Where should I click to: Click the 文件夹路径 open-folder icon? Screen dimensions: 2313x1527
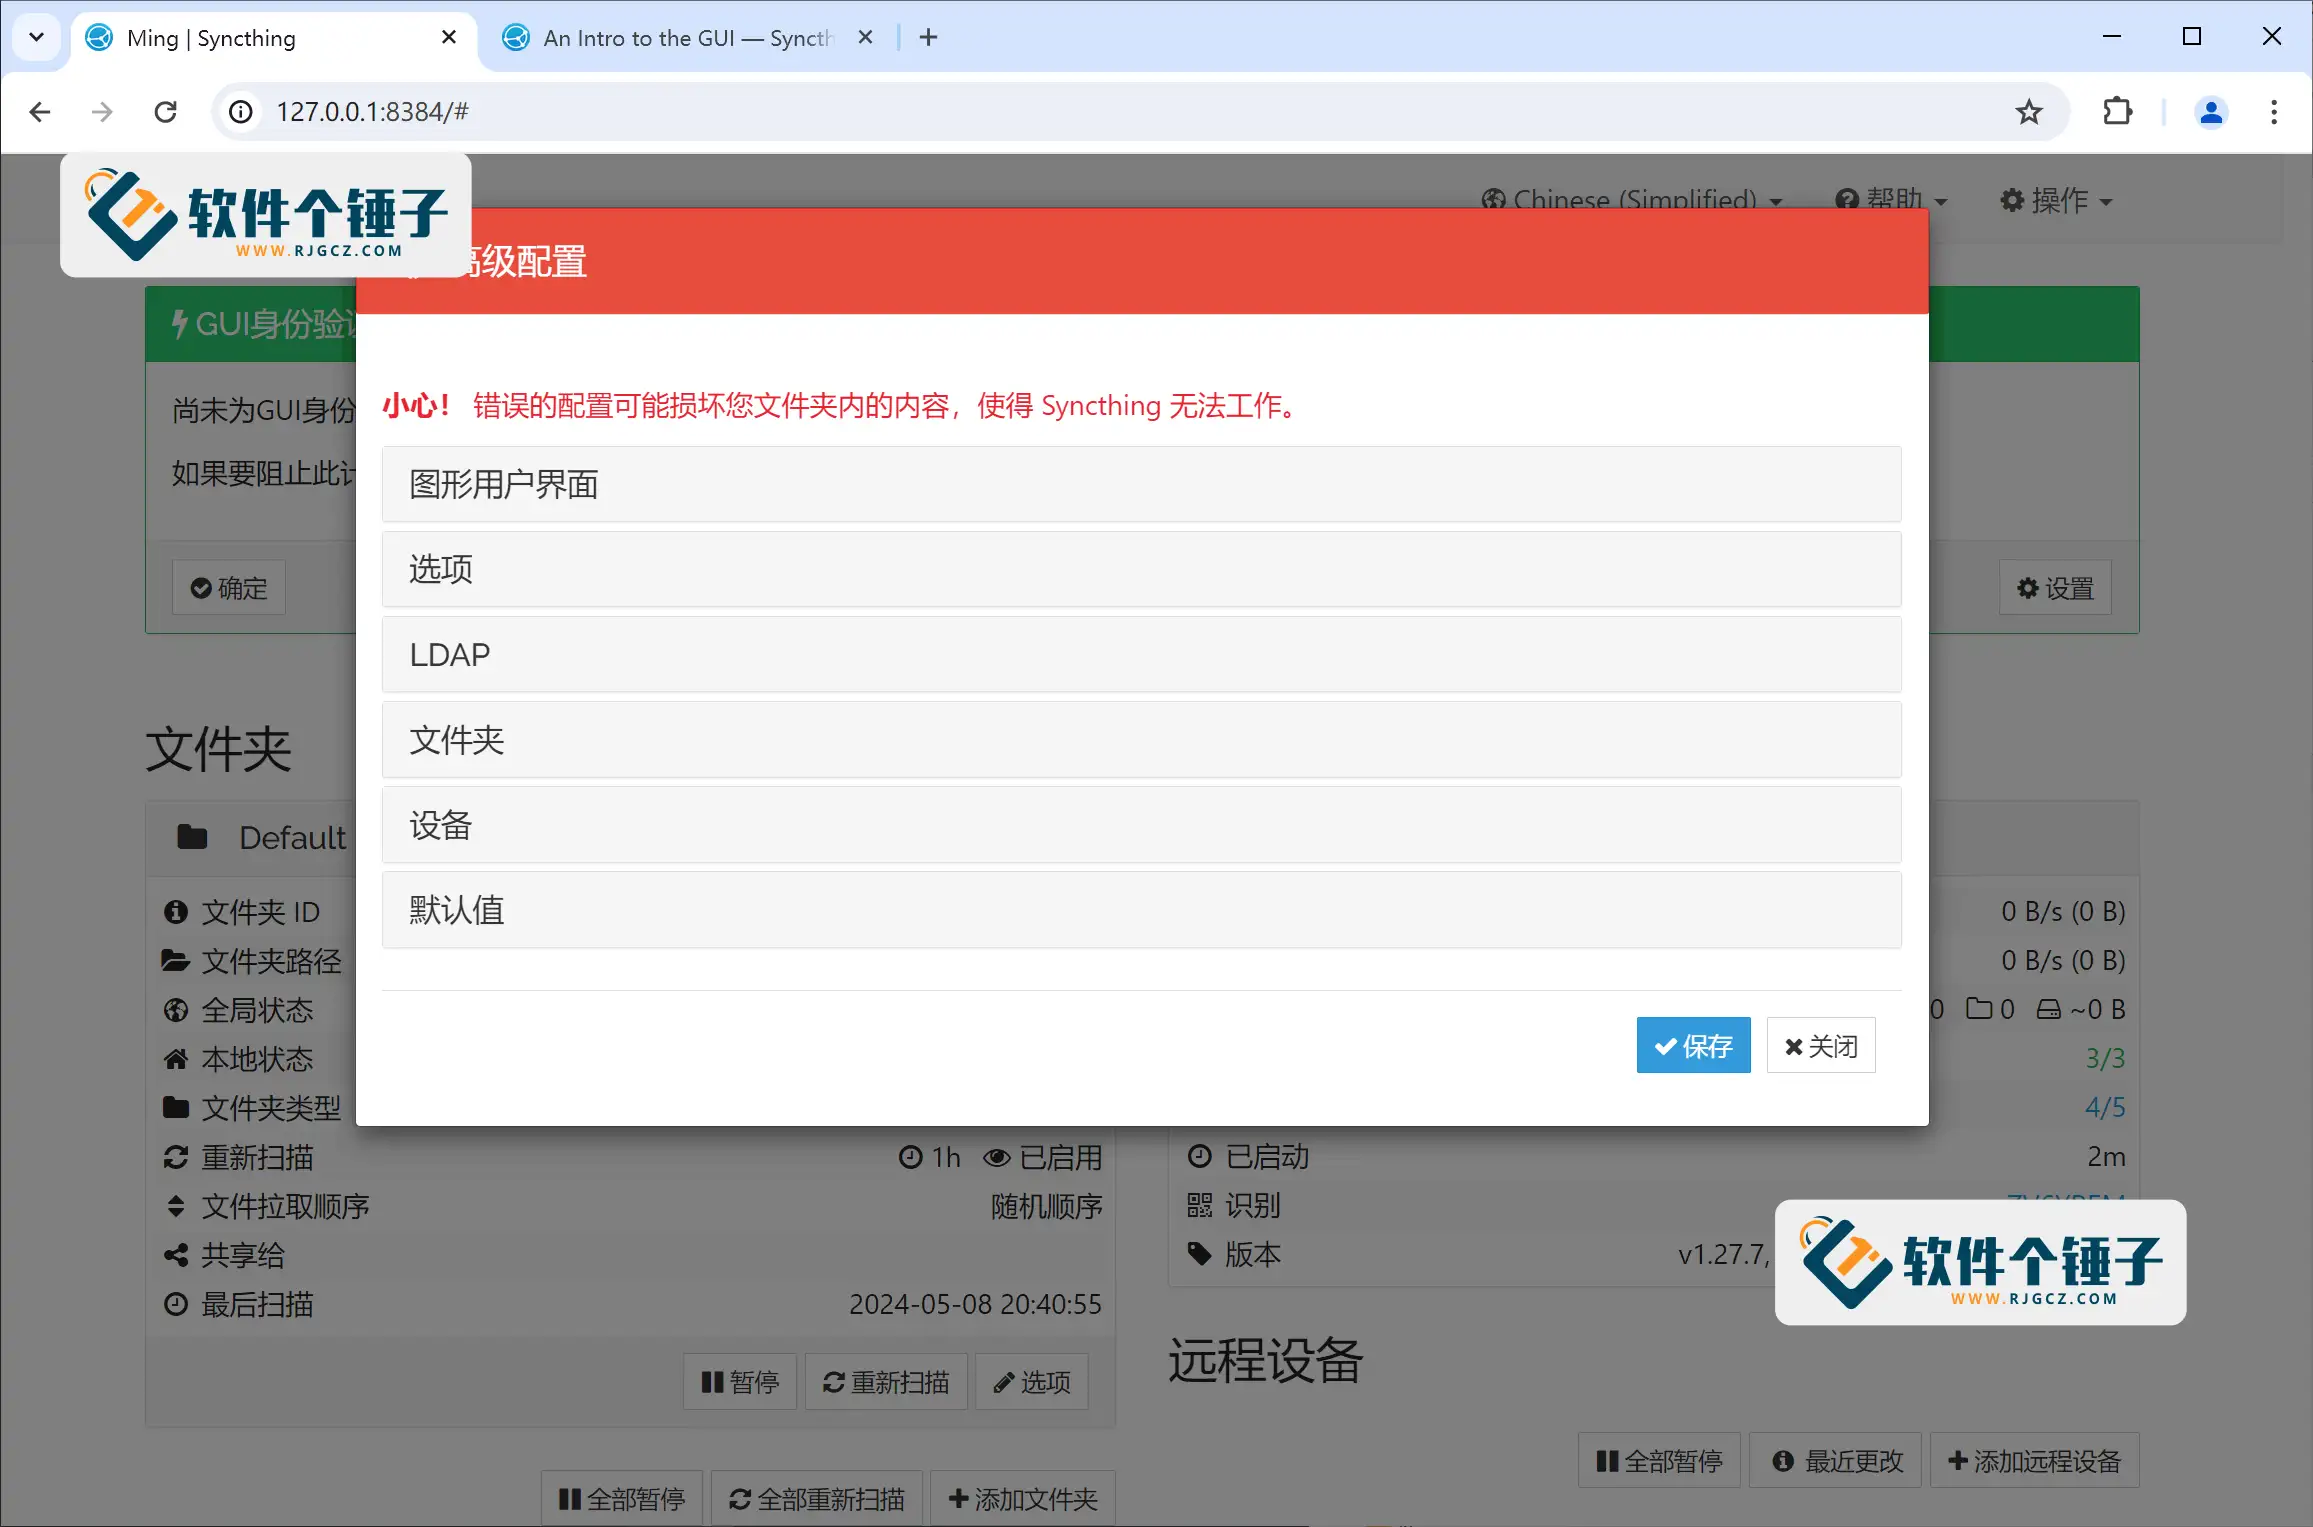click(x=176, y=961)
